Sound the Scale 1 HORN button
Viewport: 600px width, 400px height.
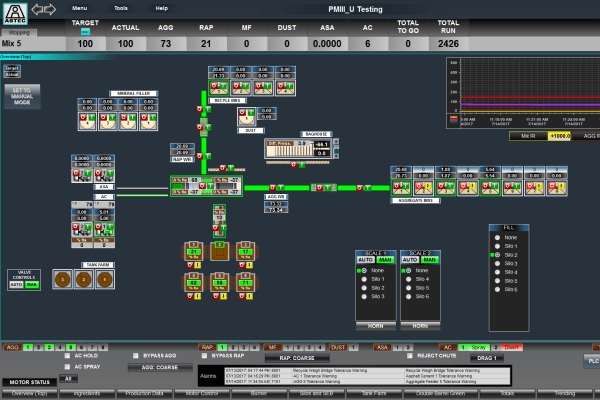[376, 326]
